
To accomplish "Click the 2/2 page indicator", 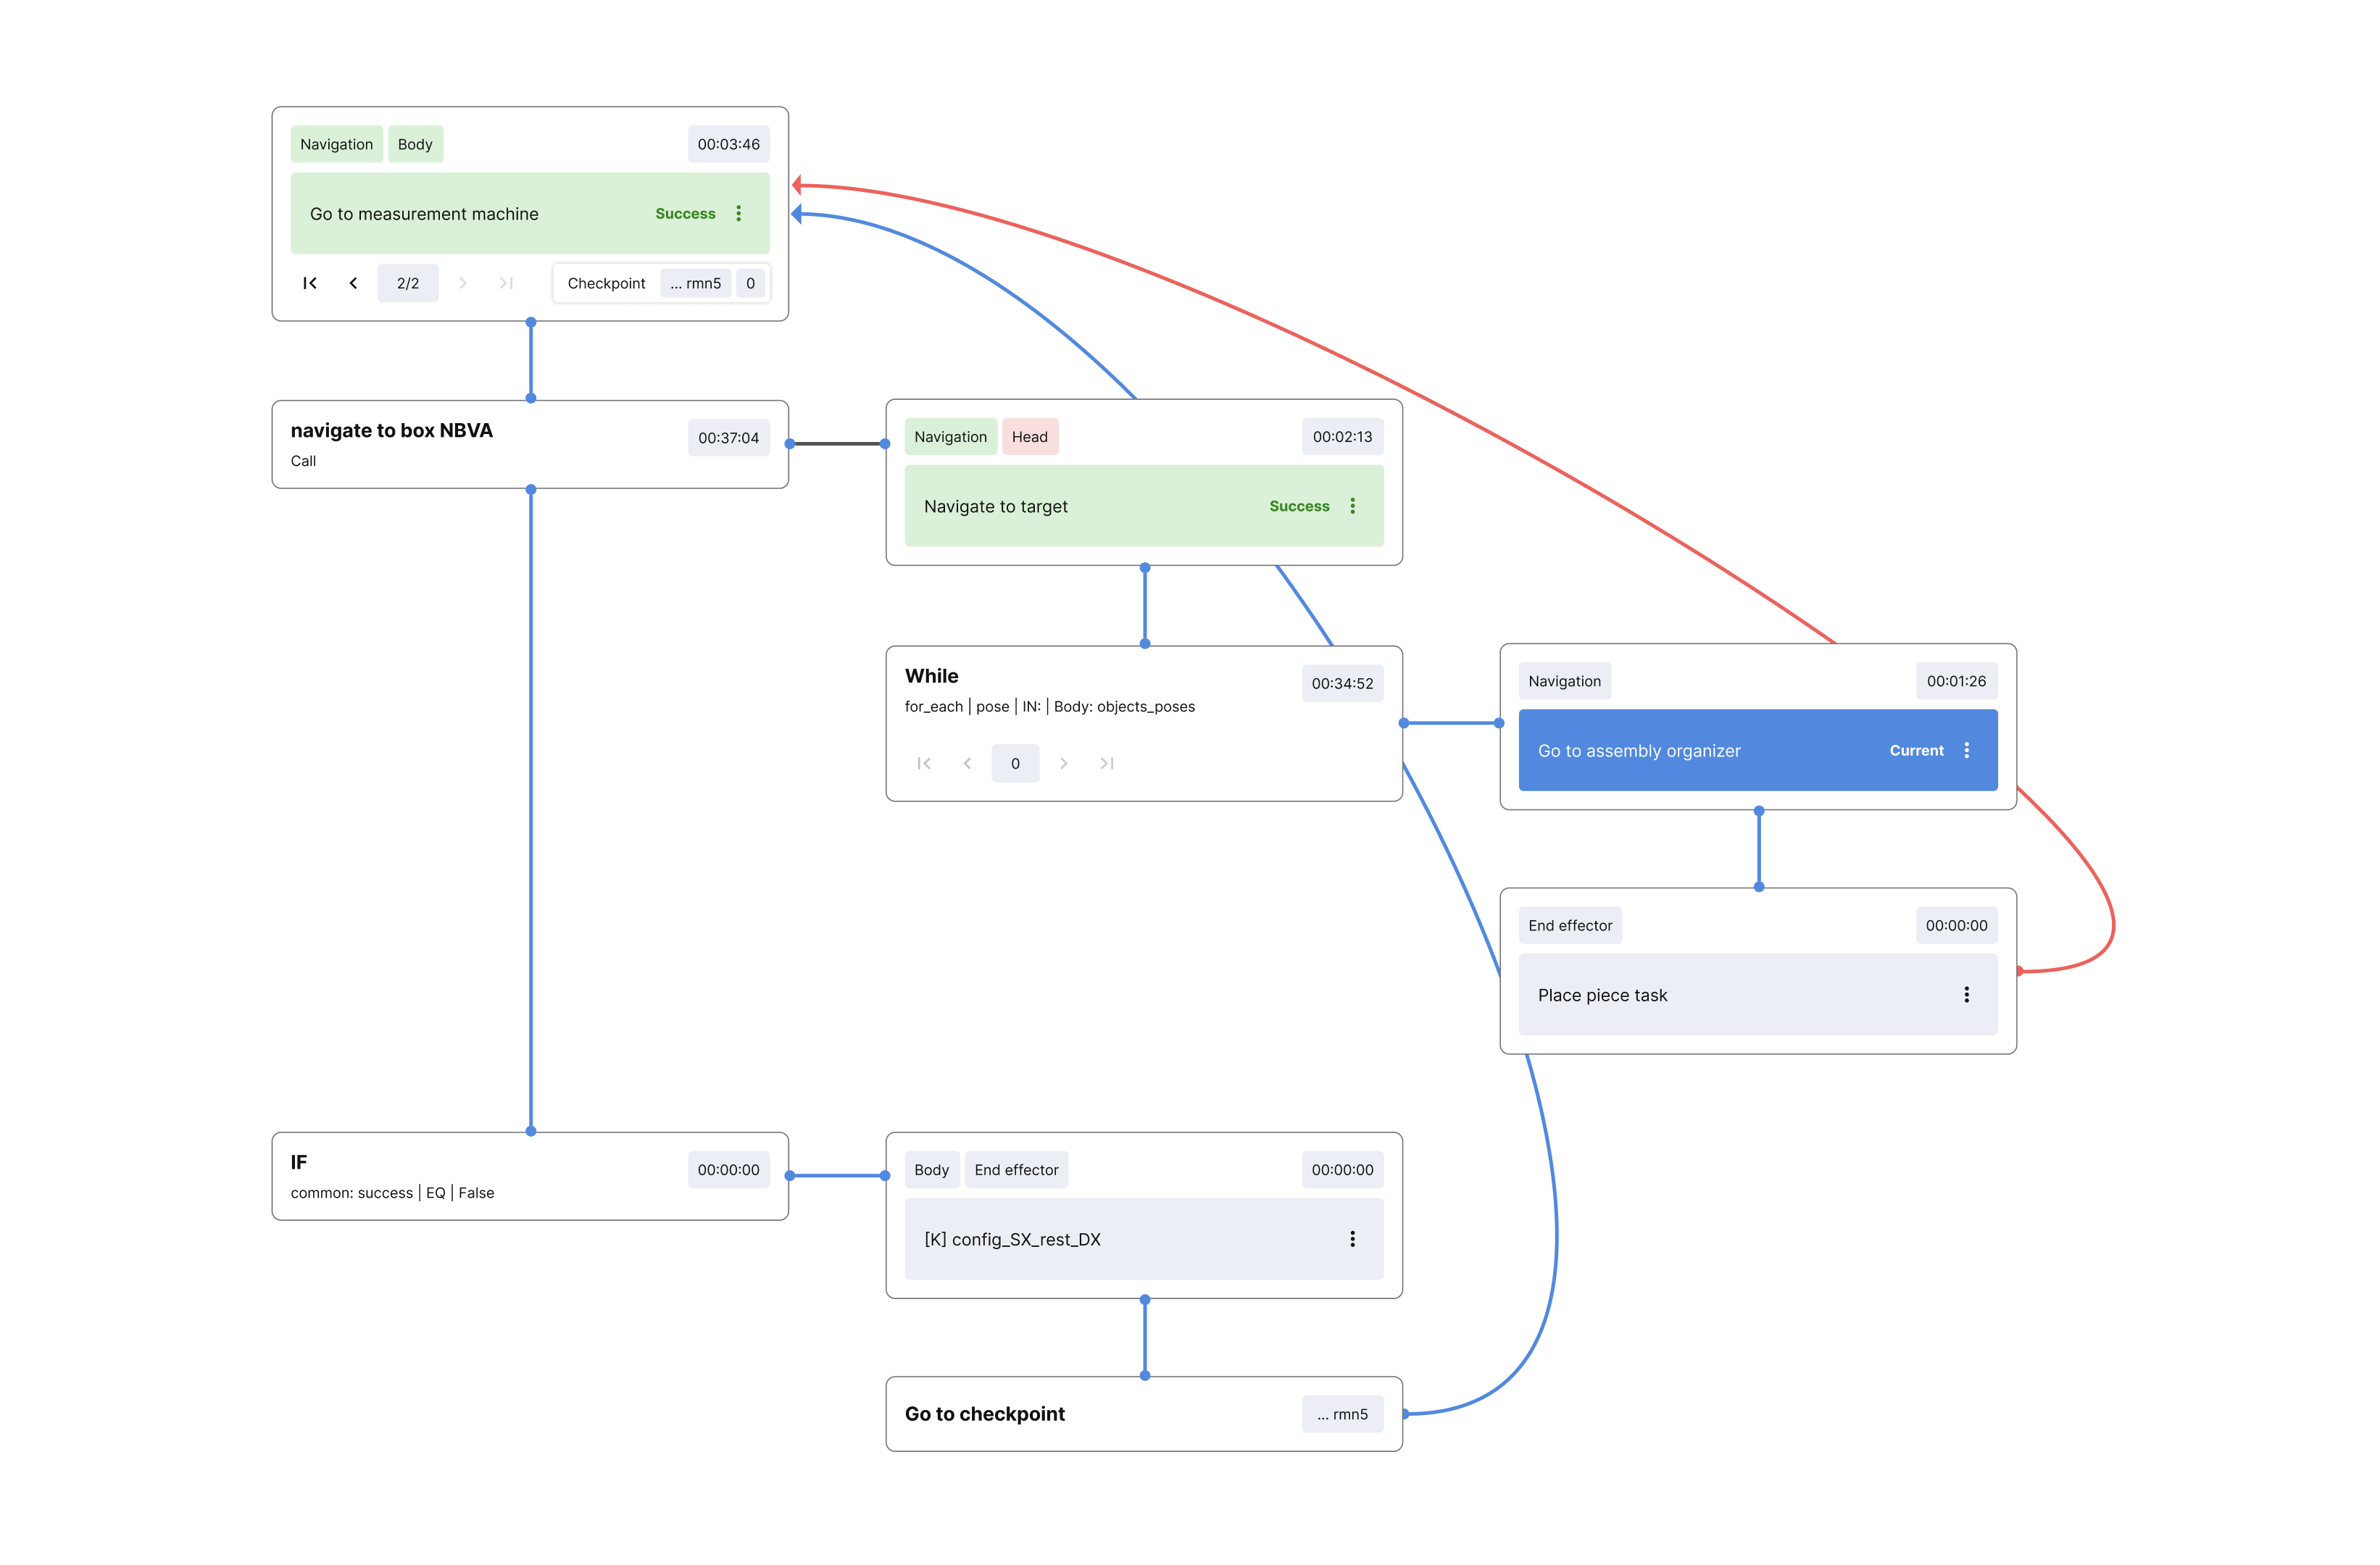I will click(408, 283).
